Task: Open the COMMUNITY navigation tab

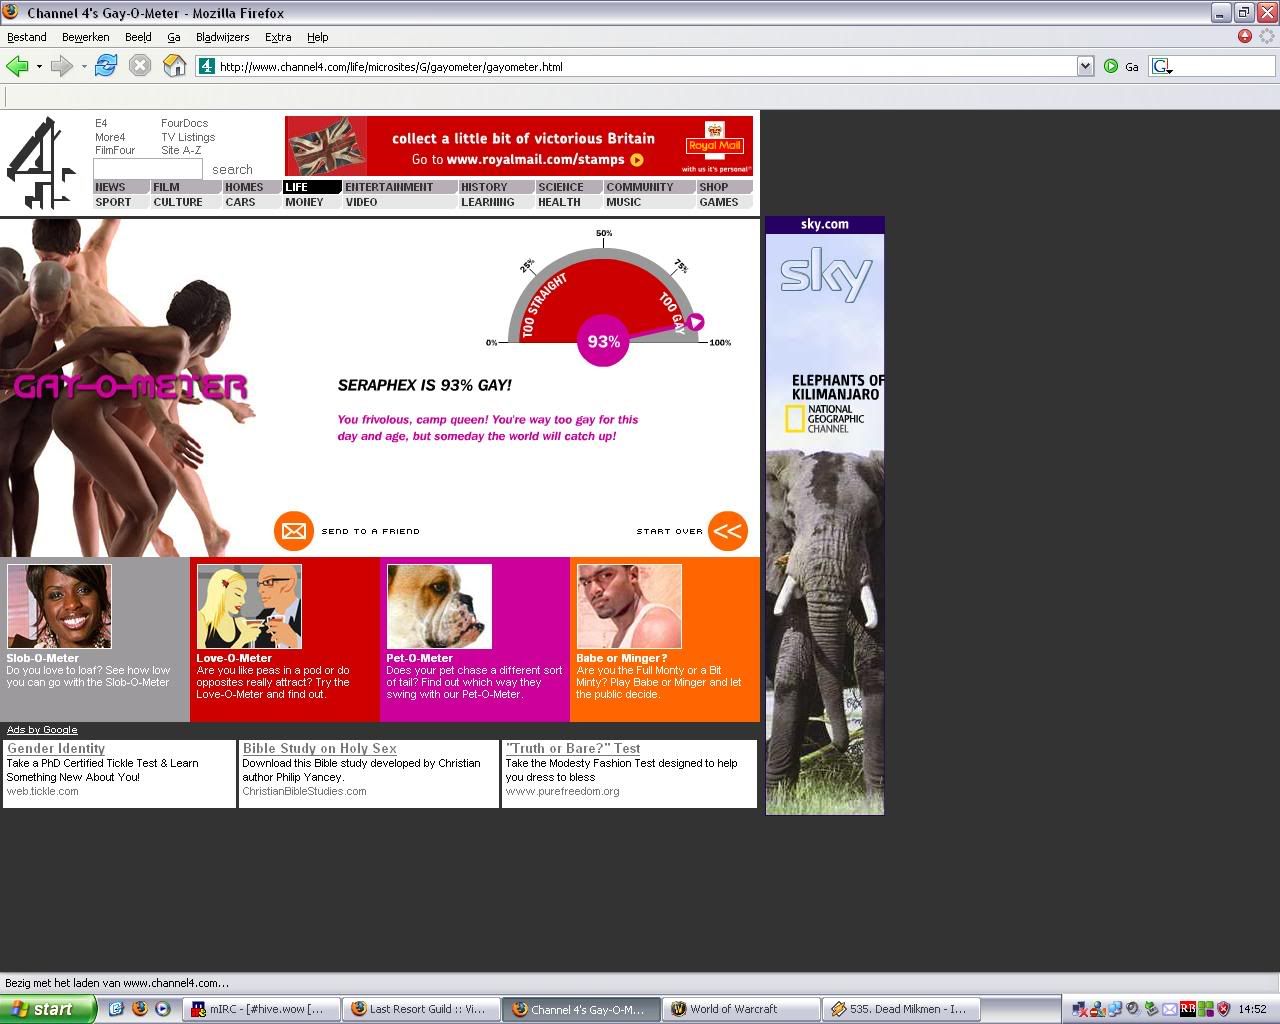Action: click(649, 187)
